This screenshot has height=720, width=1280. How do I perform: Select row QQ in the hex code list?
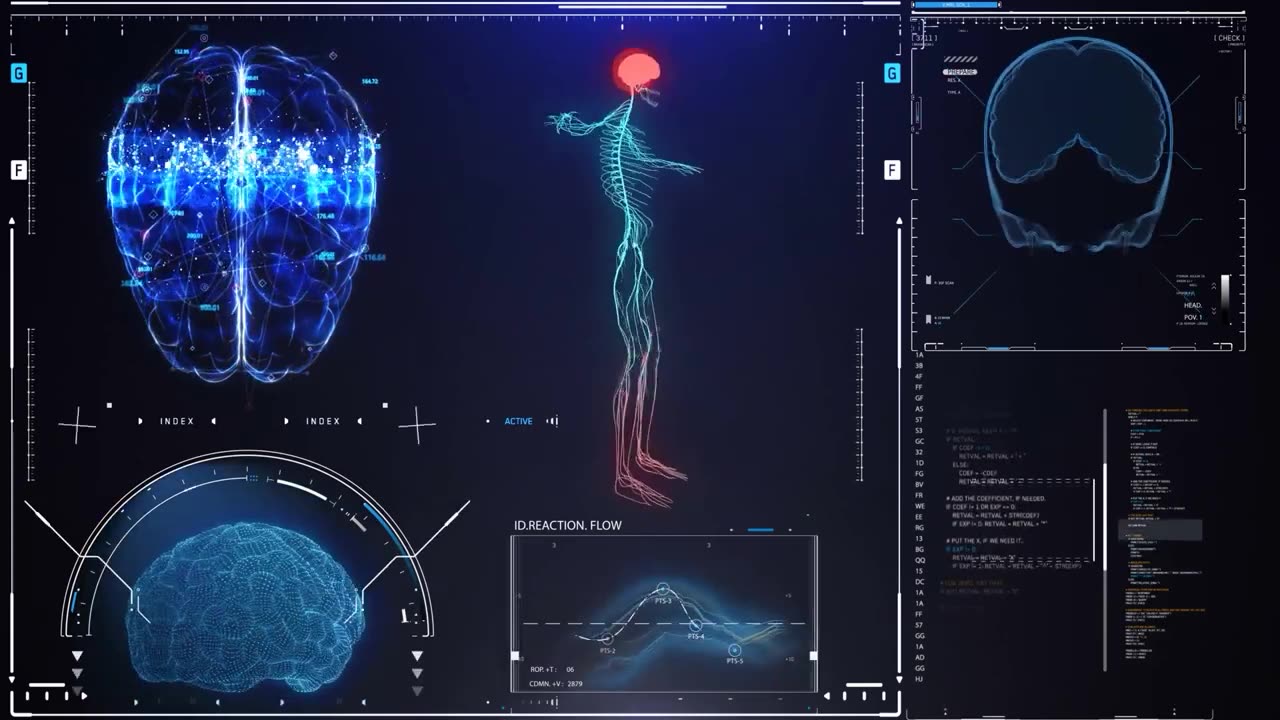[919, 560]
